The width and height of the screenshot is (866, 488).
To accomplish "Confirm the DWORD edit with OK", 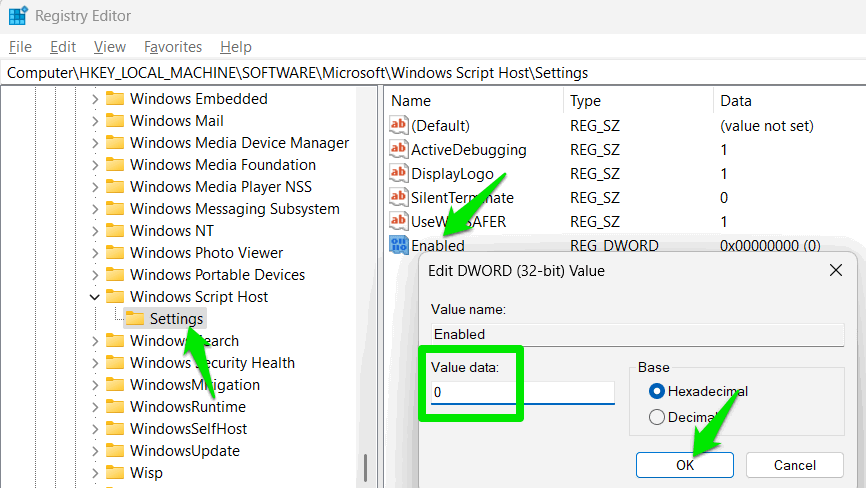I will 685,465.
